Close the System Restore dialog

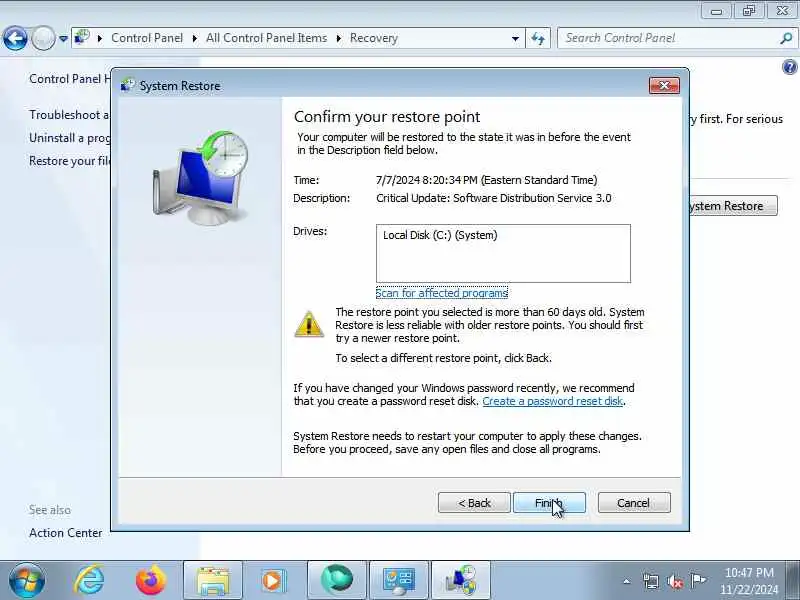(x=664, y=85)
